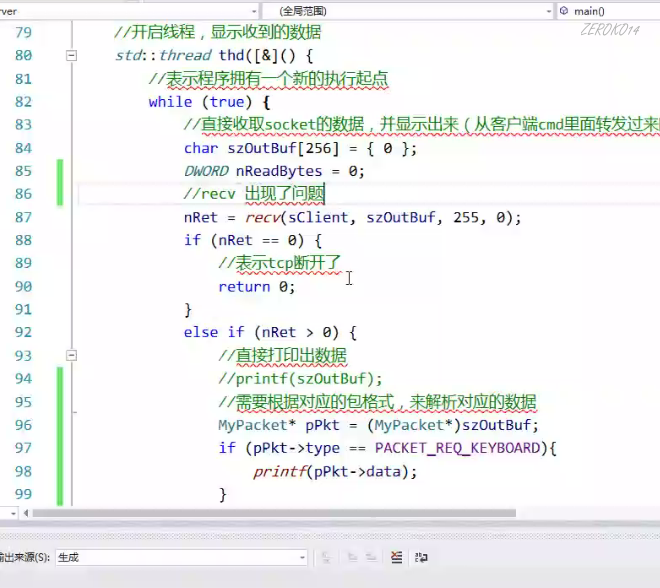Click 'PACKET_REQ_KEYBOARD' constant
The width and height of the screenshot is (660, 588).
tap(458, 448)
